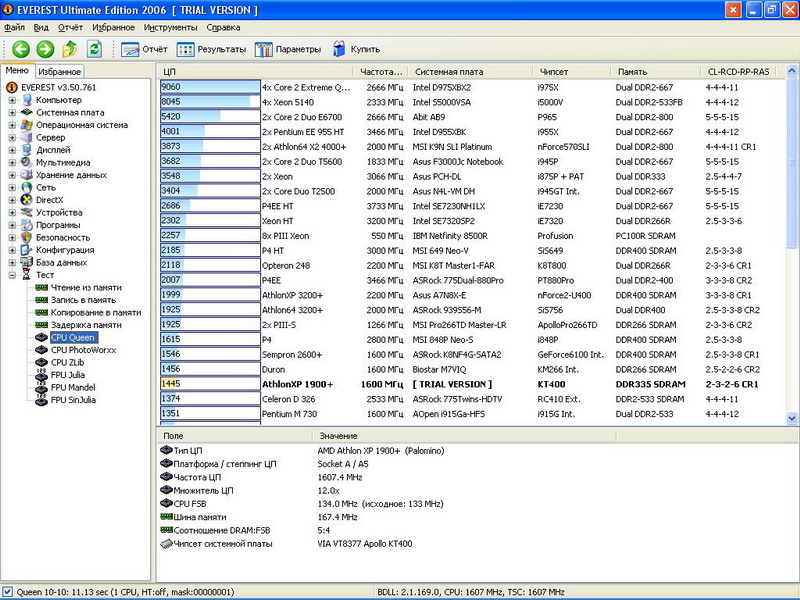800x600 pixels.
Task: Click the Операционная система icon
Action: [x=27, y=125]
